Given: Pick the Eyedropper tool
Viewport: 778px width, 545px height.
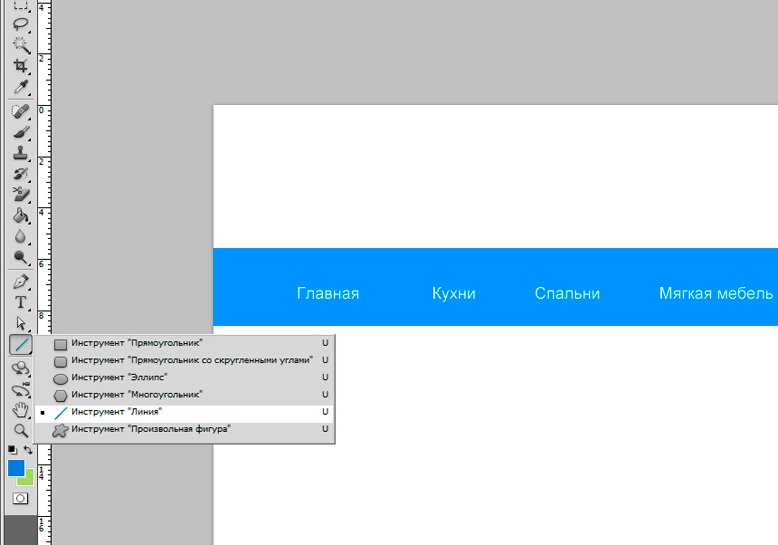Looking at the screenshot, I should (x=20, y=88).
